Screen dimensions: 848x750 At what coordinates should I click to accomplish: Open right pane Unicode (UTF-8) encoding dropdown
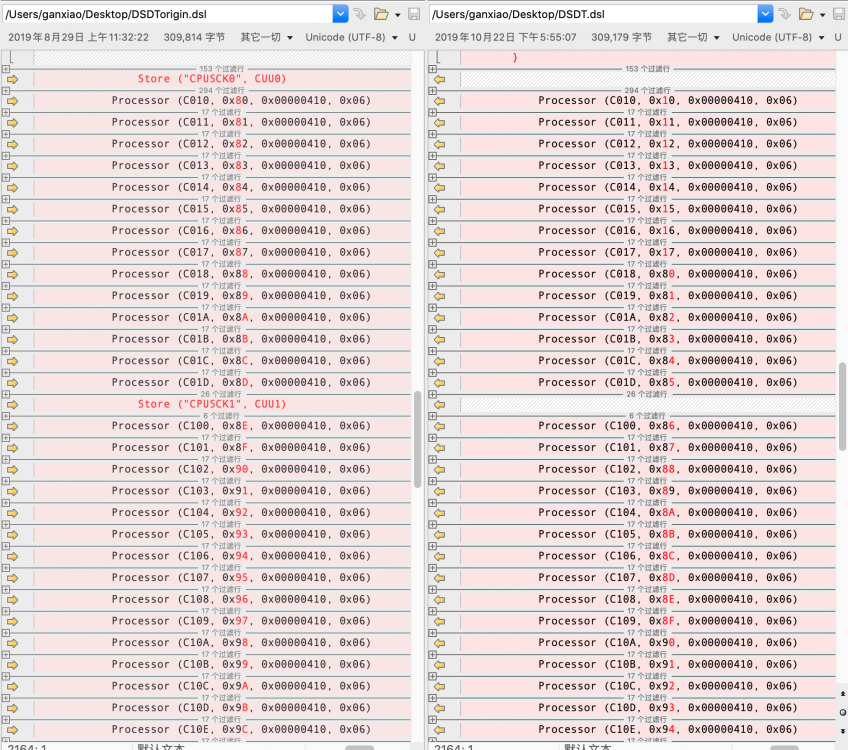pos(778,37)
